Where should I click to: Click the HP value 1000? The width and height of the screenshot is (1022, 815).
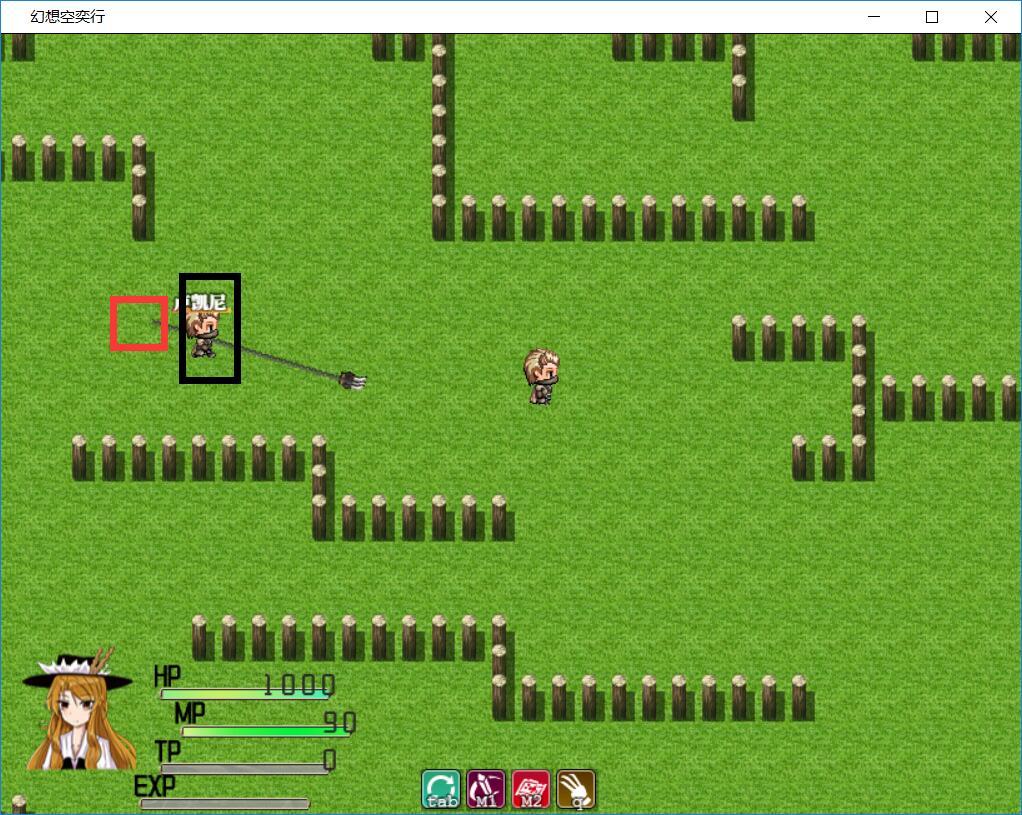pyautogui.click(x=299, y=685)
